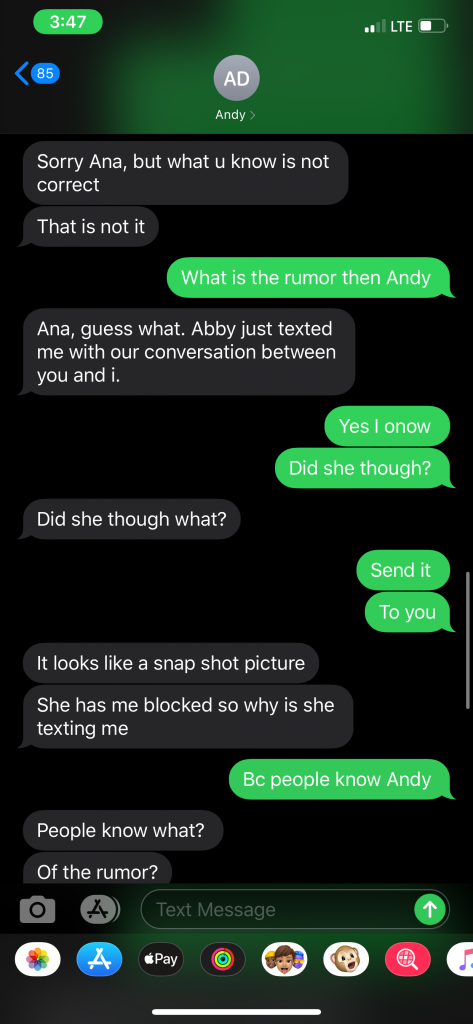This screenshot has height=1024, width=473.
Task: Open the Photos app in iMessage drawer
Action: point(37,959)
